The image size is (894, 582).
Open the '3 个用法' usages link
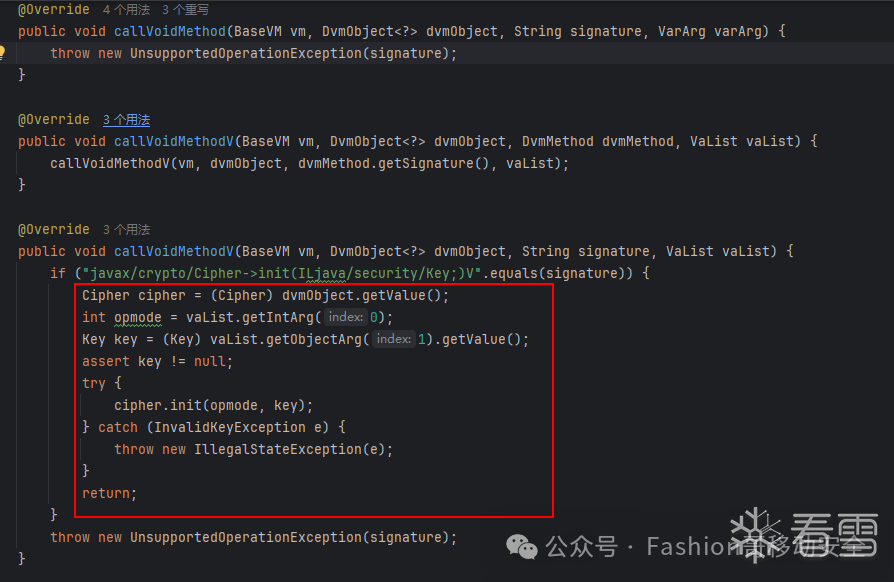pyautogui.click(x=127, y=120)
